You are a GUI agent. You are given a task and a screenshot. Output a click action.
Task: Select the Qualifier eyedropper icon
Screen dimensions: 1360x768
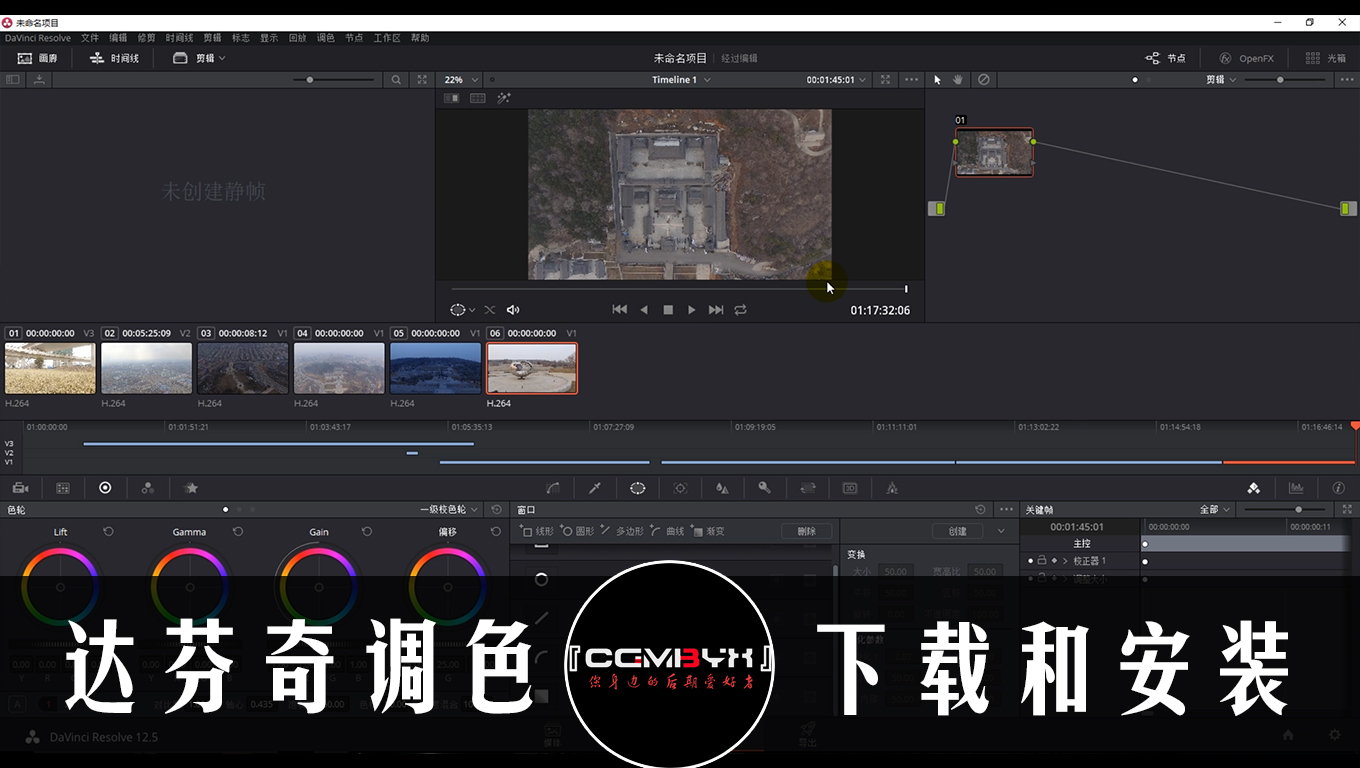[x=595, y=488]
